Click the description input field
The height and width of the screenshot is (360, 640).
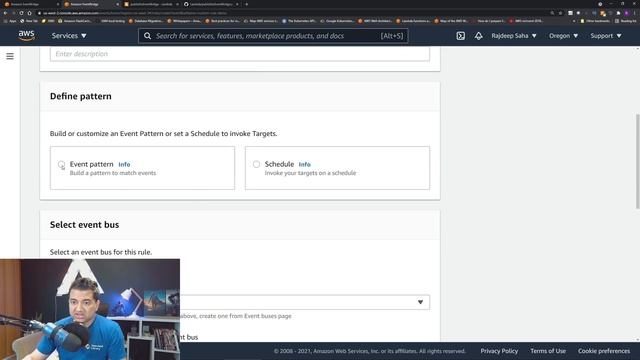coord(240,54)
